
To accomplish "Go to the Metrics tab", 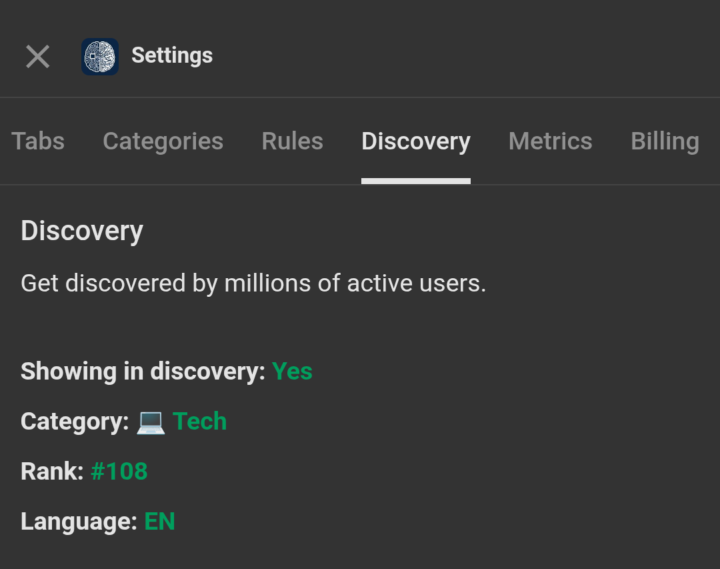I will pyautogui.click(x=550, y=141).
